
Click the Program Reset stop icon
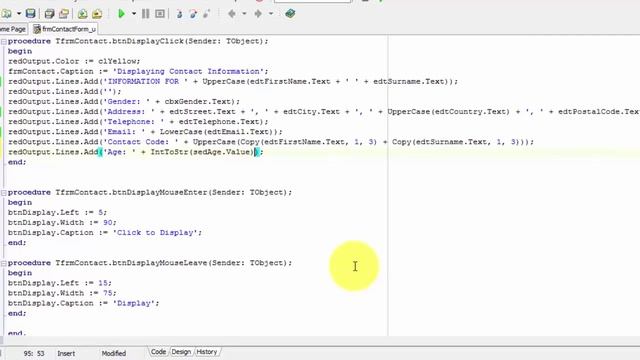pos(160,14)
